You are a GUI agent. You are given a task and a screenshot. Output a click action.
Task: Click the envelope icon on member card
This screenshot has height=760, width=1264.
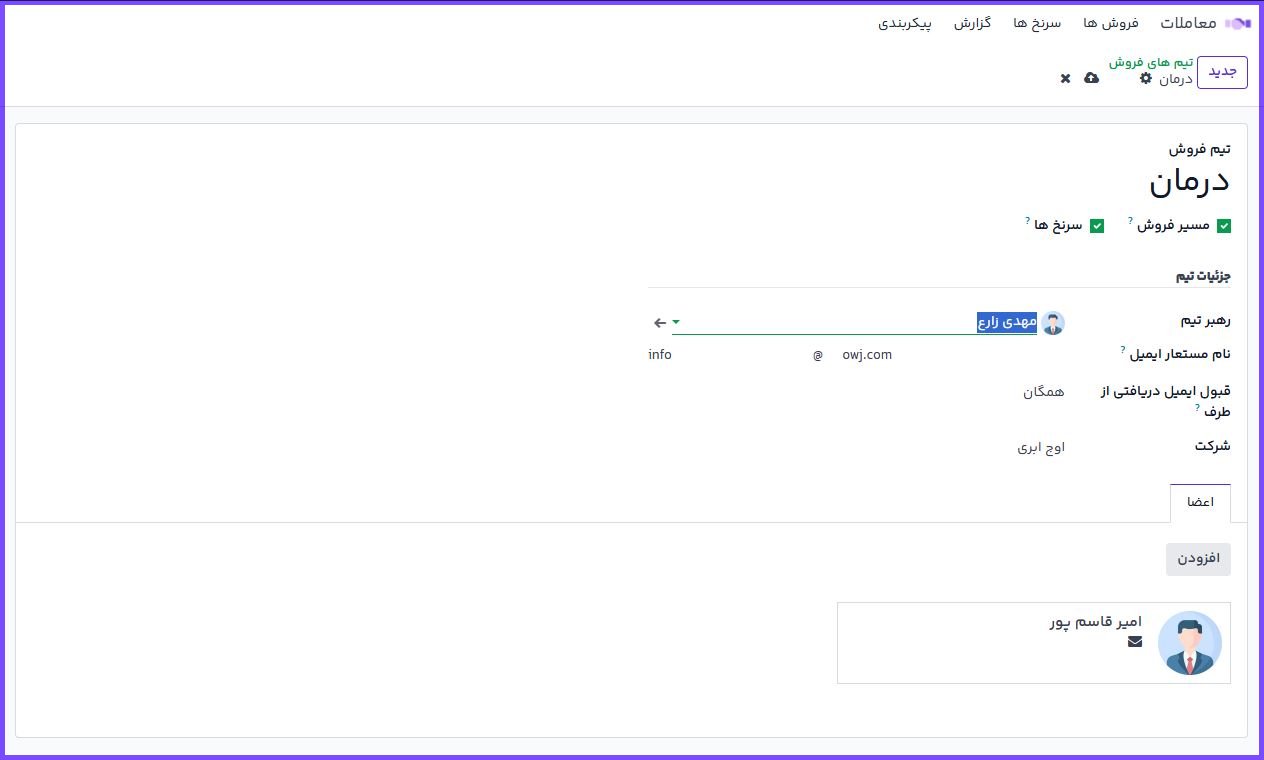point(1134,642)
